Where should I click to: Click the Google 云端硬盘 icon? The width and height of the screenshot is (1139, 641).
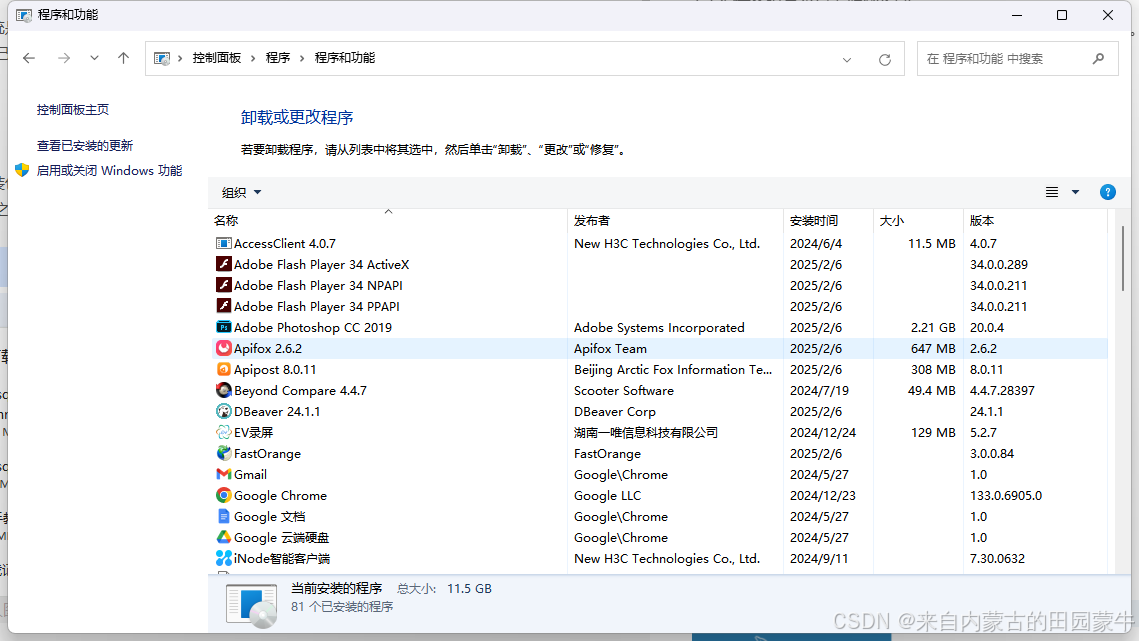coord(224,538)
